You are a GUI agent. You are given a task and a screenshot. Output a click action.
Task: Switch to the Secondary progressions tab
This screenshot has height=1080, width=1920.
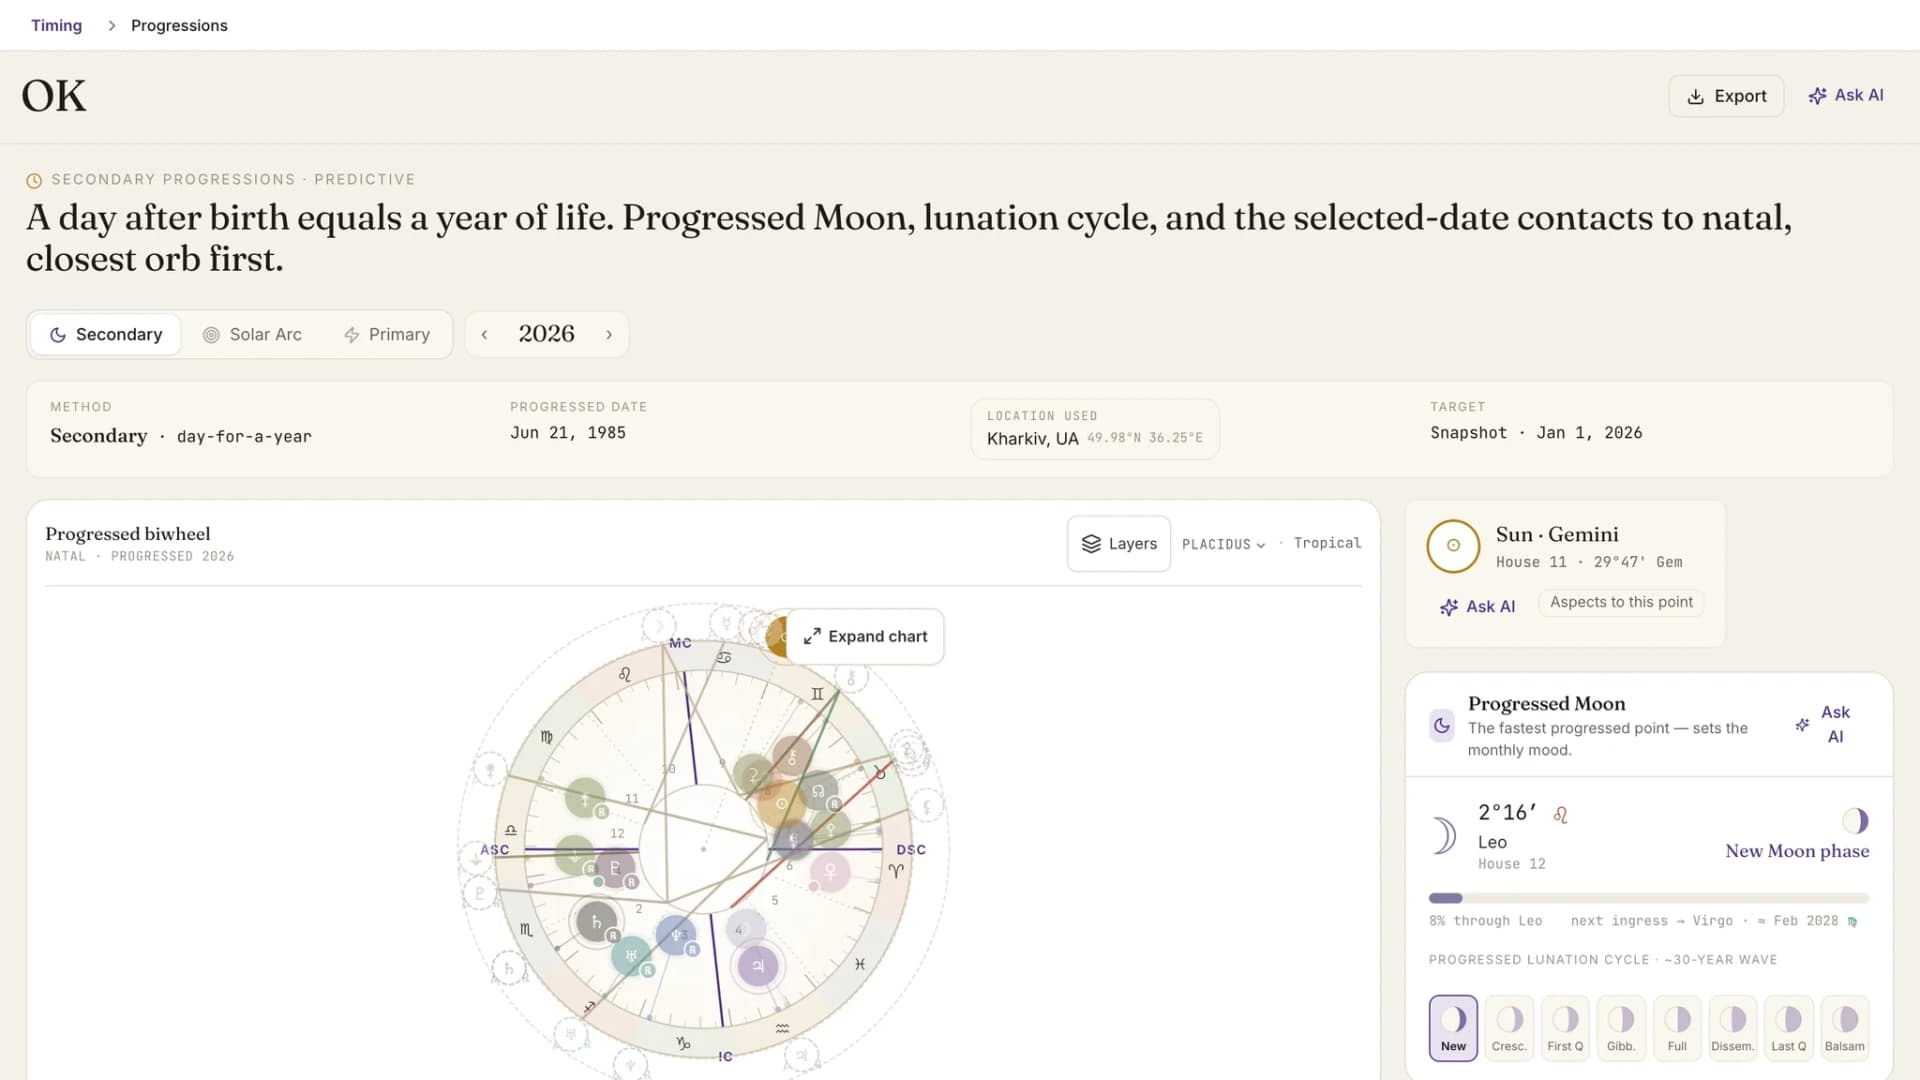(106, 334)
